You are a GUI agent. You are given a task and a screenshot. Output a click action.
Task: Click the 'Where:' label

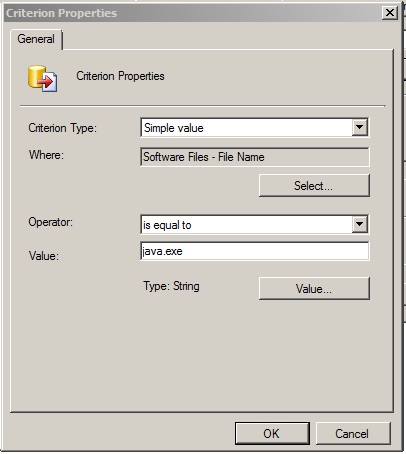(46, 155)
